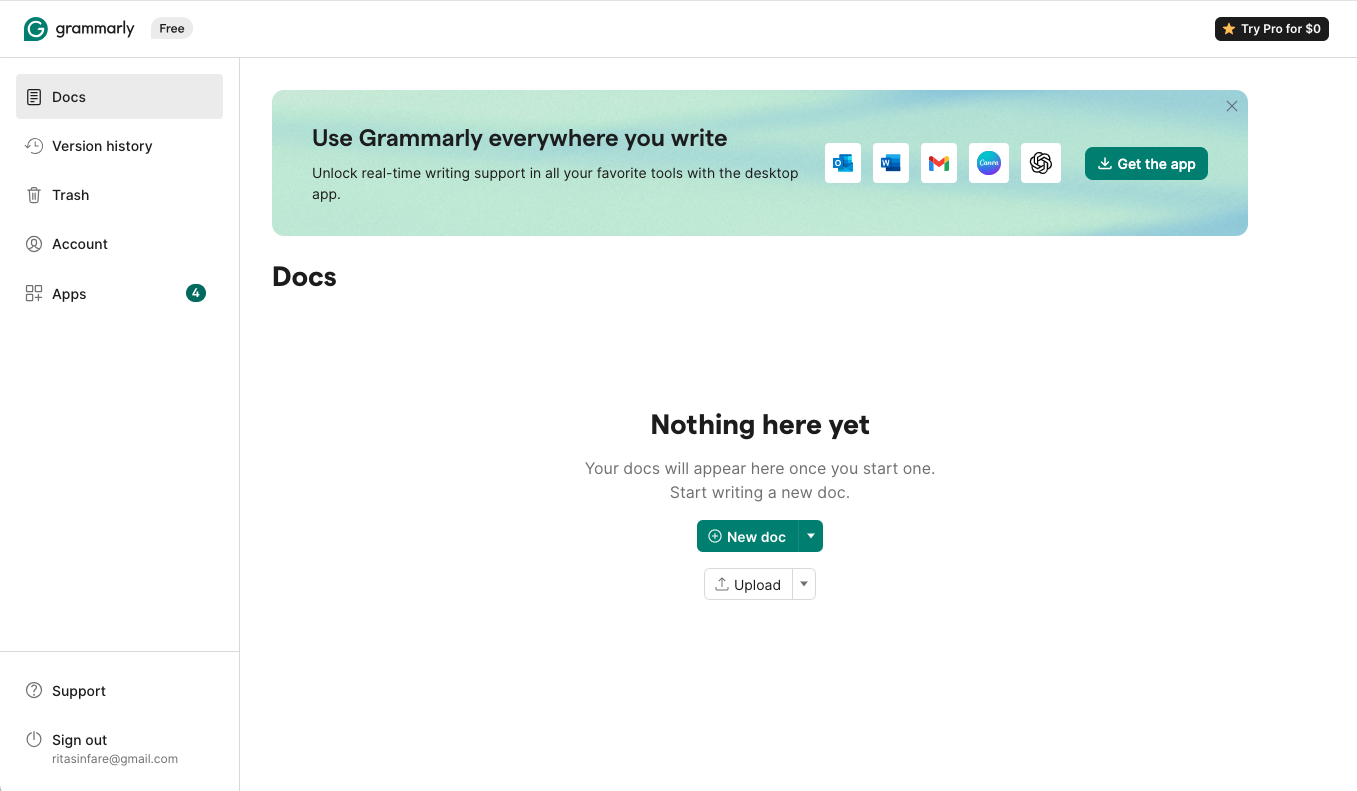The width and height of the screenshot is (1357, 791).
Task: Select Docs in the sidebar
Action: [69, 97]
